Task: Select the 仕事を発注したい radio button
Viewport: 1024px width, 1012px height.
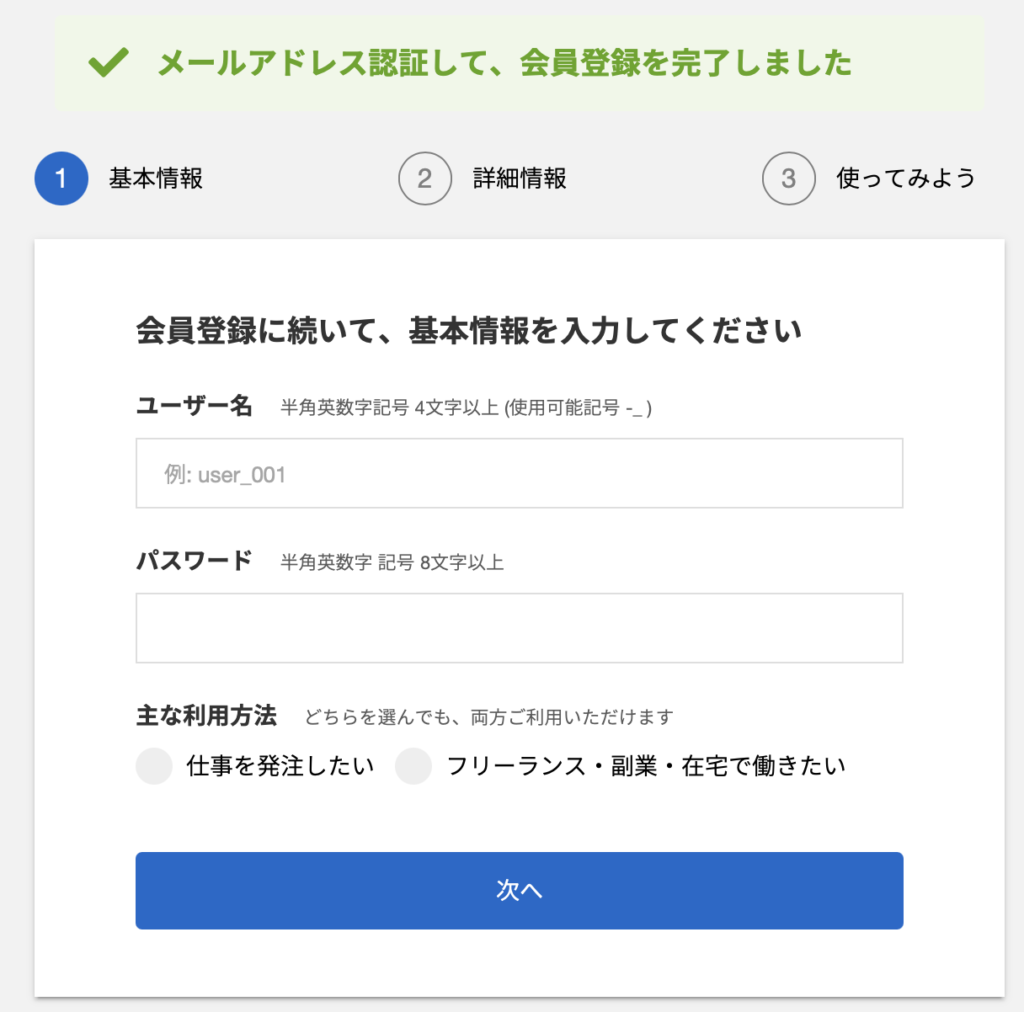Action: 154,766
